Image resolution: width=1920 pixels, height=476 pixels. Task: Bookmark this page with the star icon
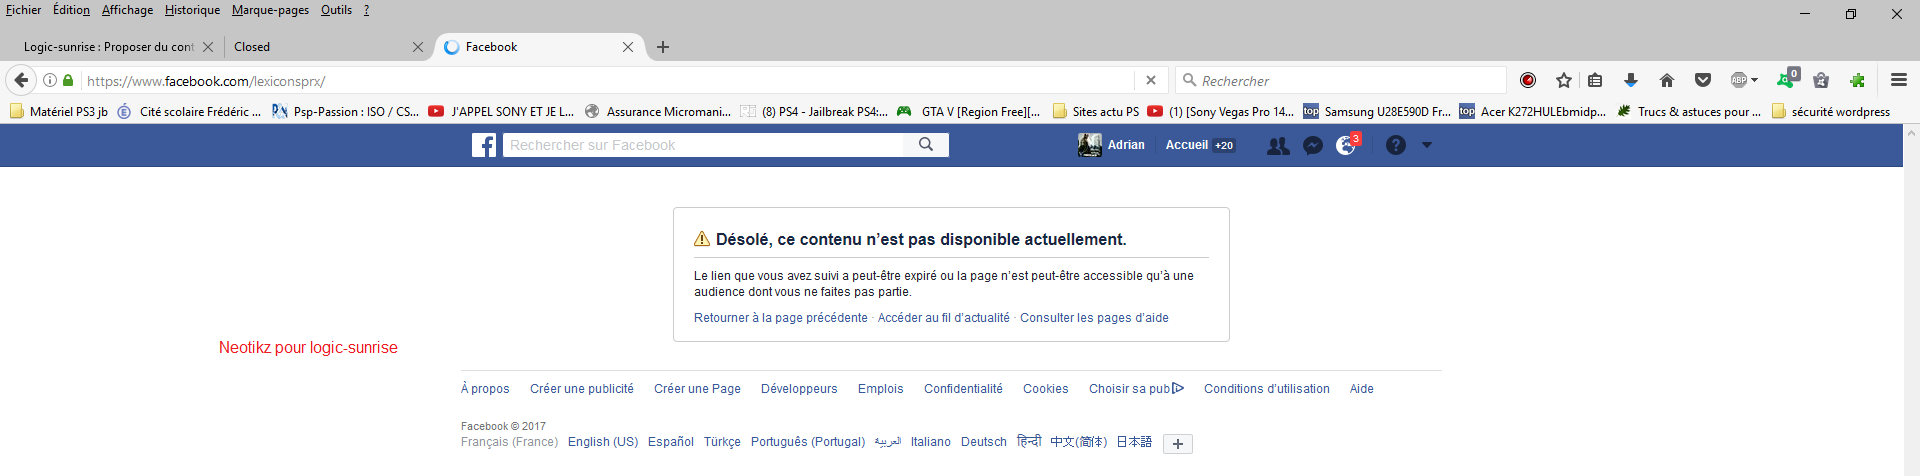[x=1564, y=81]
